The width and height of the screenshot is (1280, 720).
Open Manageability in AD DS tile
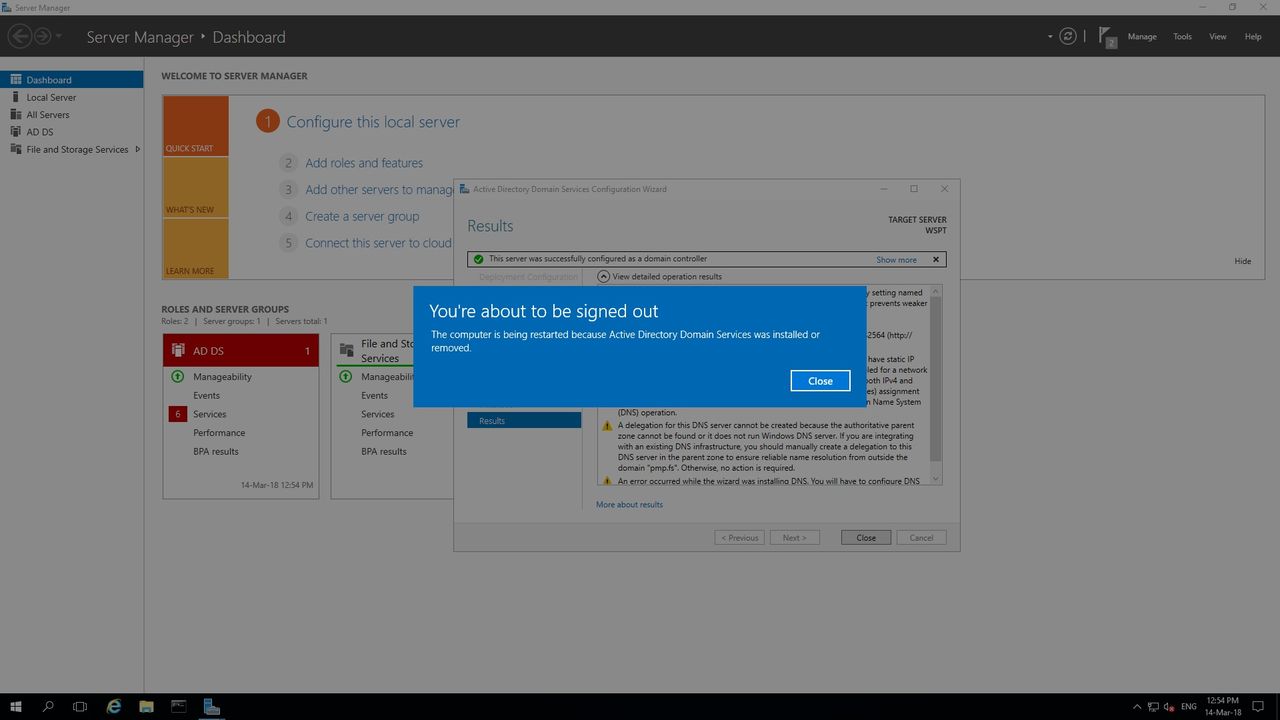(222, 377)
